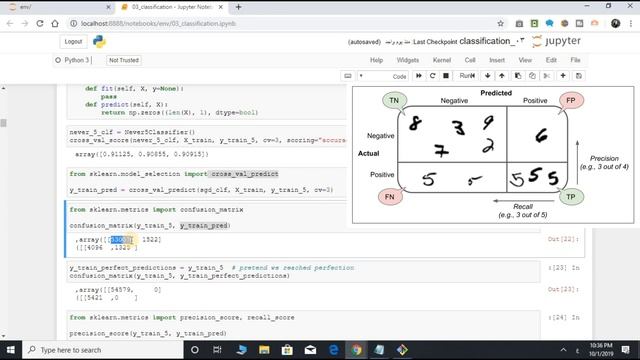Reload the current page

point(40,24)
